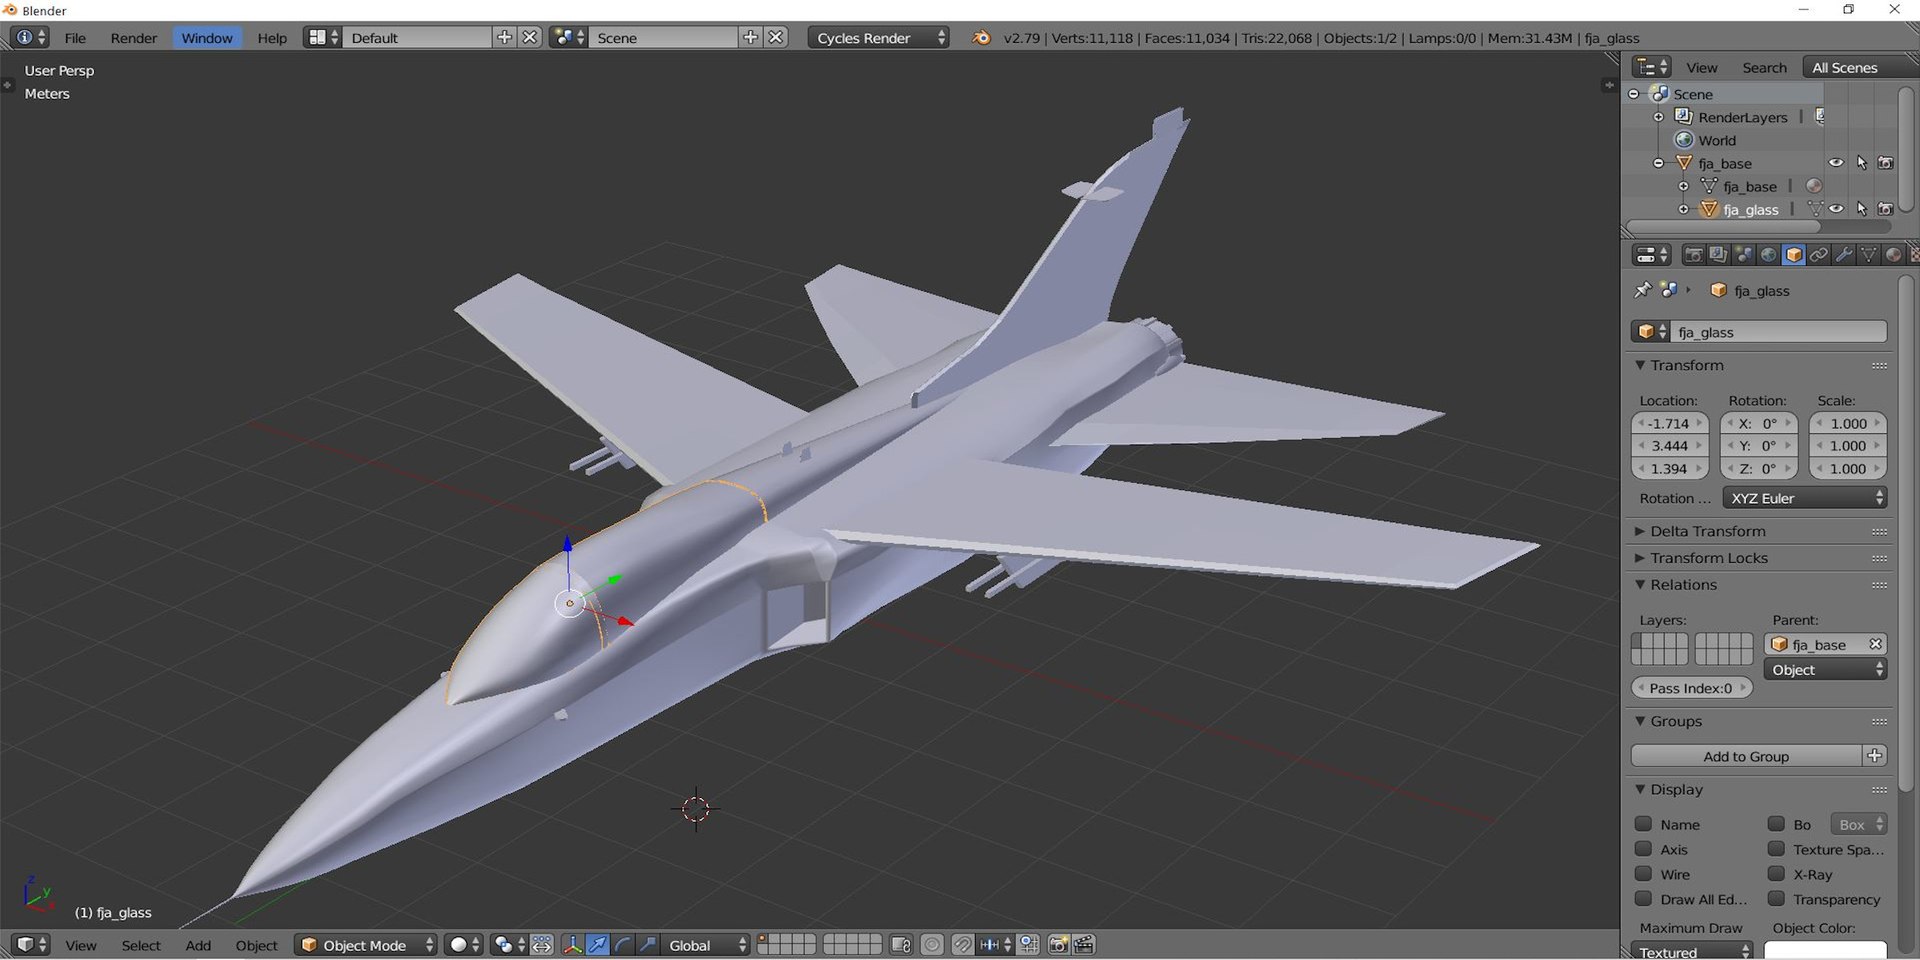Open the XYZ Euler rotation mode dropdown
This screenshot has width=1920, height=960.
click(x=1805, y=498)
